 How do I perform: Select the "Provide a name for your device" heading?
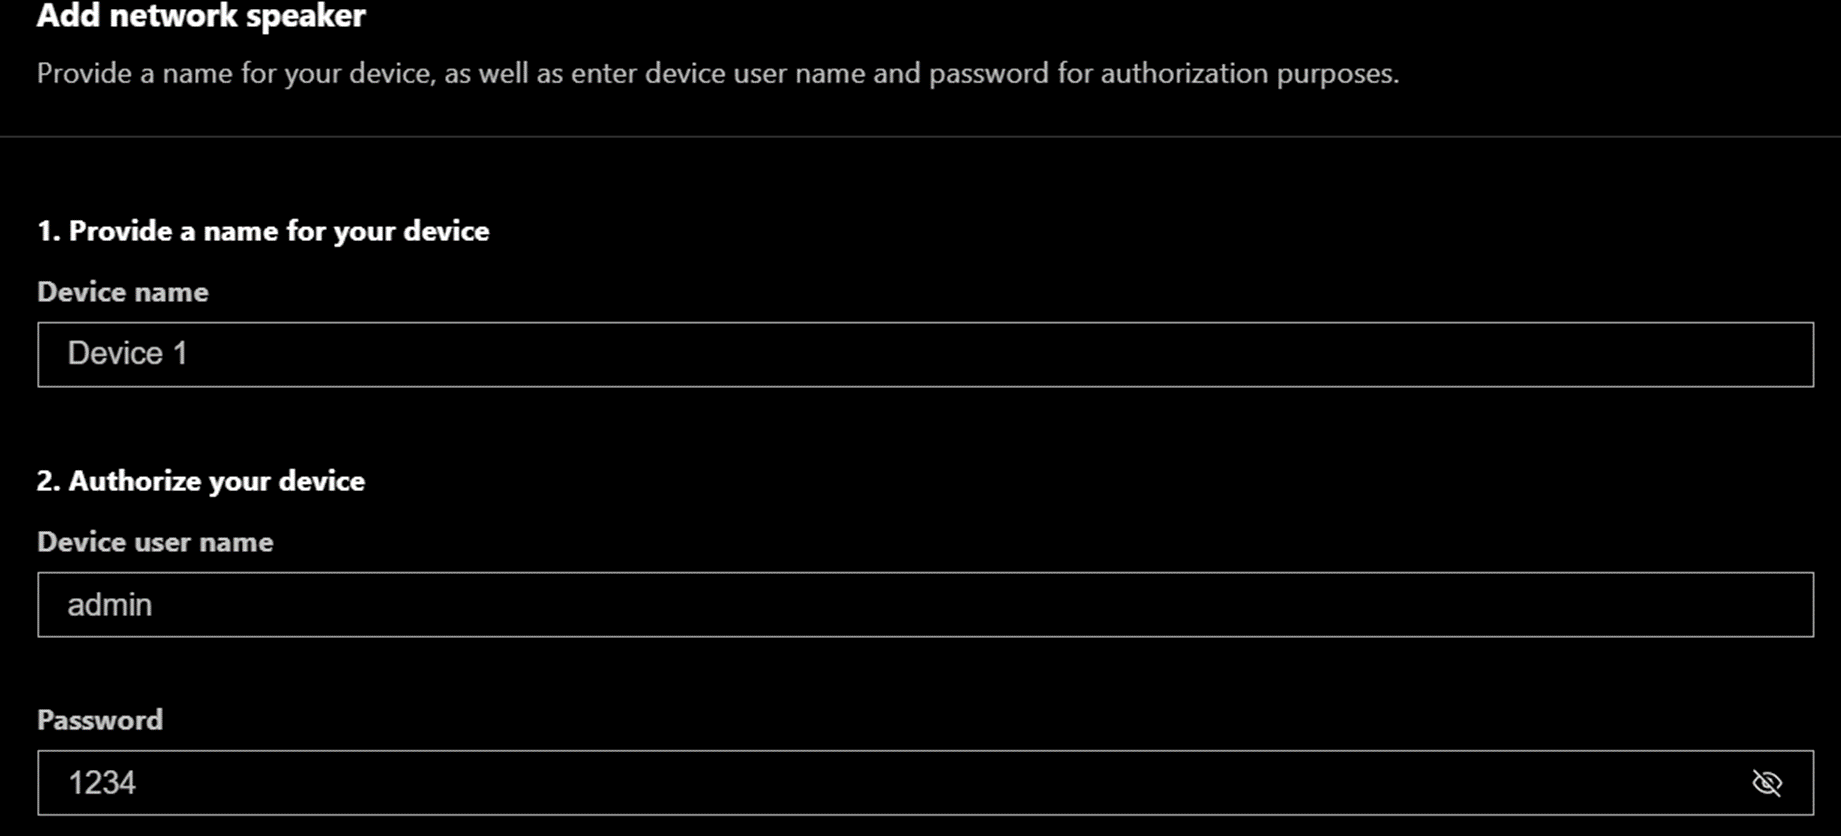coord(279,231)
